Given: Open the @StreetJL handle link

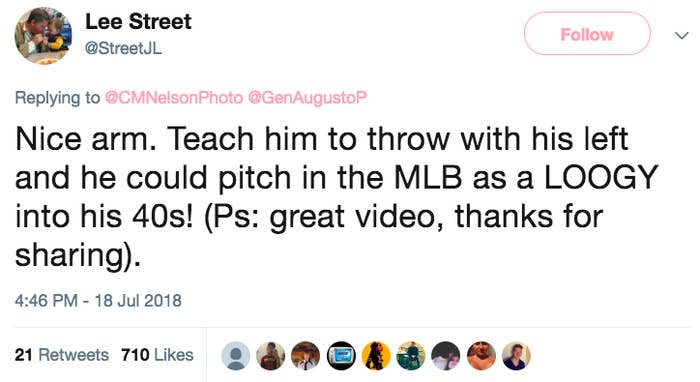Looking at the screenshot, I should [x=123, y=48].
